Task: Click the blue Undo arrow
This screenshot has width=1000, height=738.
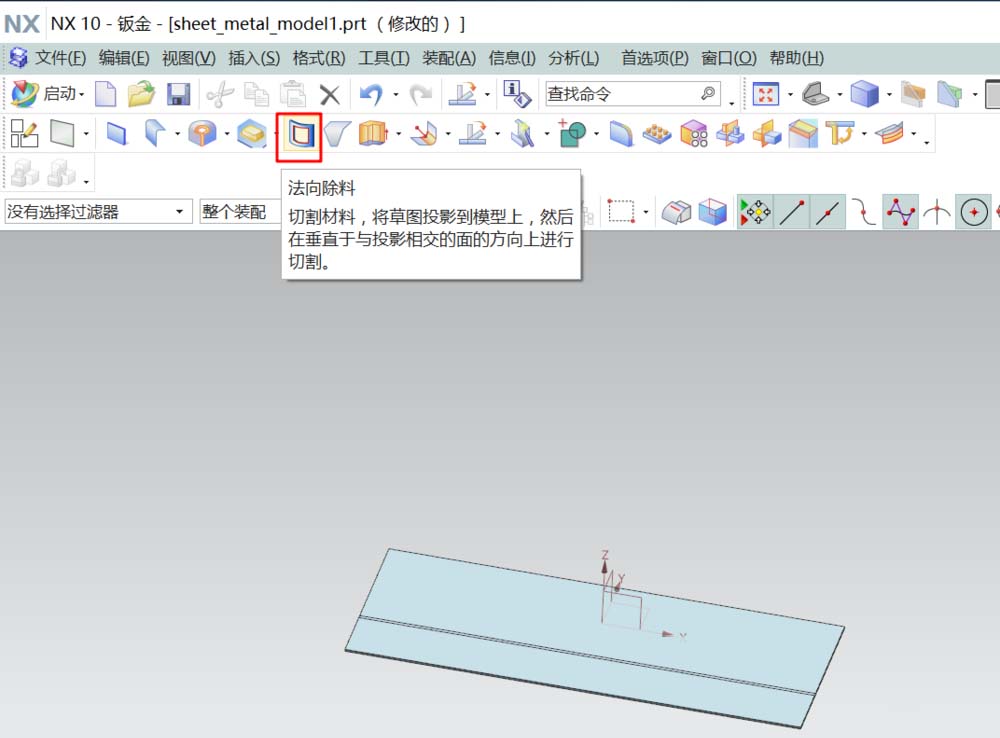Action: tap(371, 94)
